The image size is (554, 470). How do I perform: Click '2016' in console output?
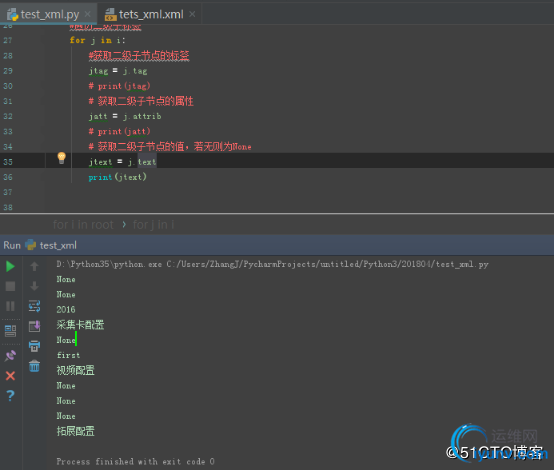[66, 310]
